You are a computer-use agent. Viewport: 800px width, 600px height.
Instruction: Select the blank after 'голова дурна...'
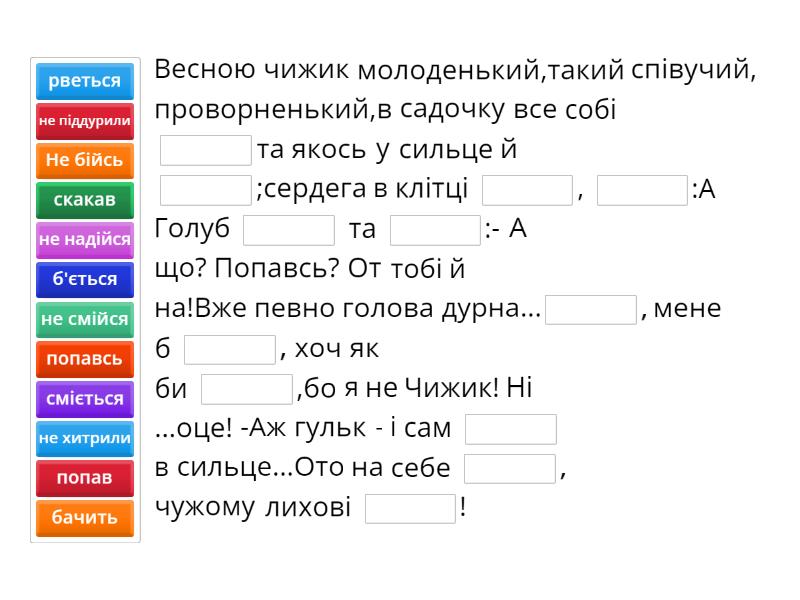pyautogui.click(x=591, y=309)
